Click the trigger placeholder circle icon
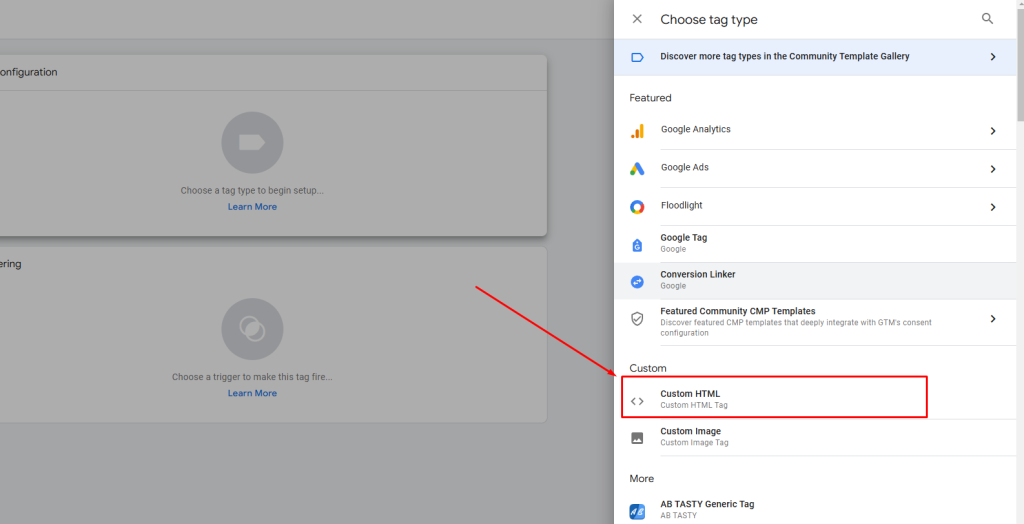 [x=252, y=329]
